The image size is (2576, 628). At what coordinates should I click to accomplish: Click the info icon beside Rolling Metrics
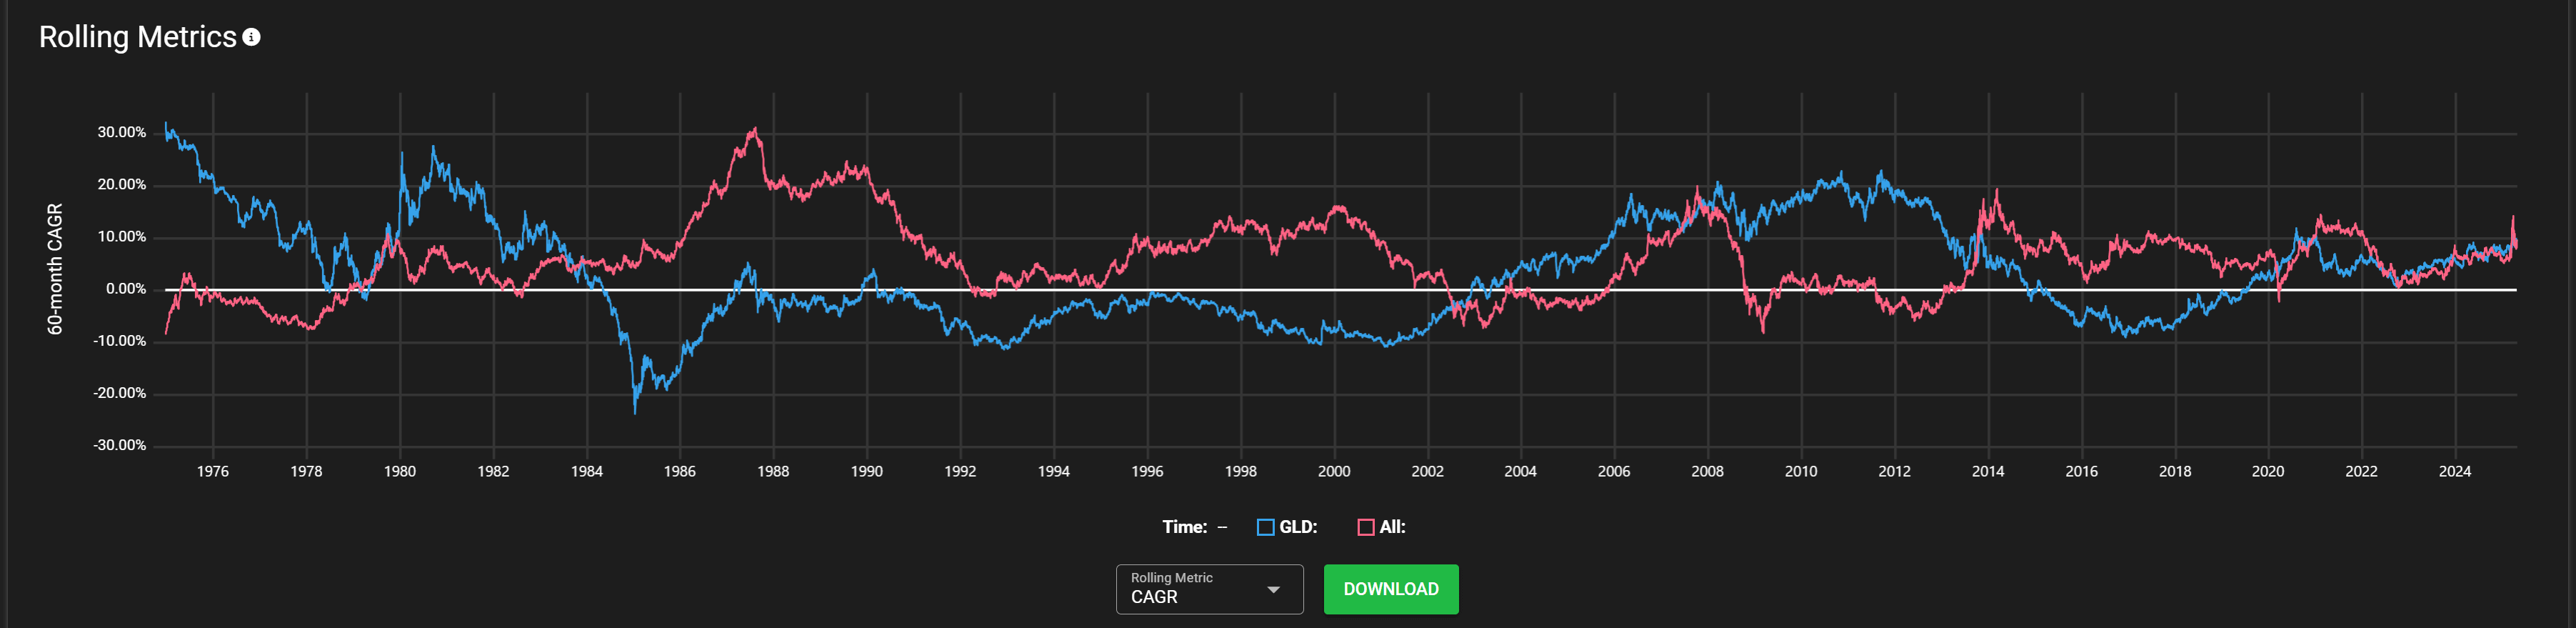point(252,37)
